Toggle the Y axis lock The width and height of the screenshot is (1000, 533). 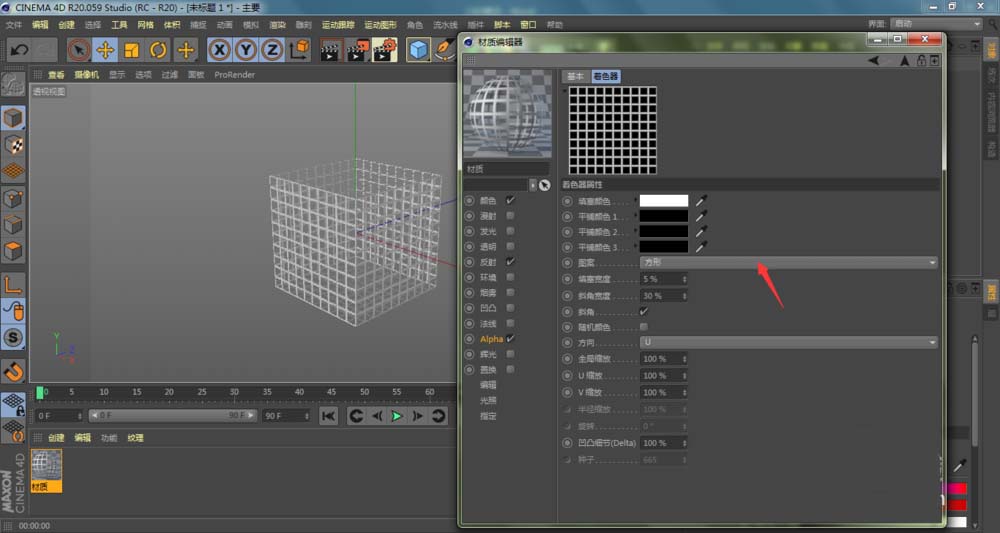coord(246,50)
